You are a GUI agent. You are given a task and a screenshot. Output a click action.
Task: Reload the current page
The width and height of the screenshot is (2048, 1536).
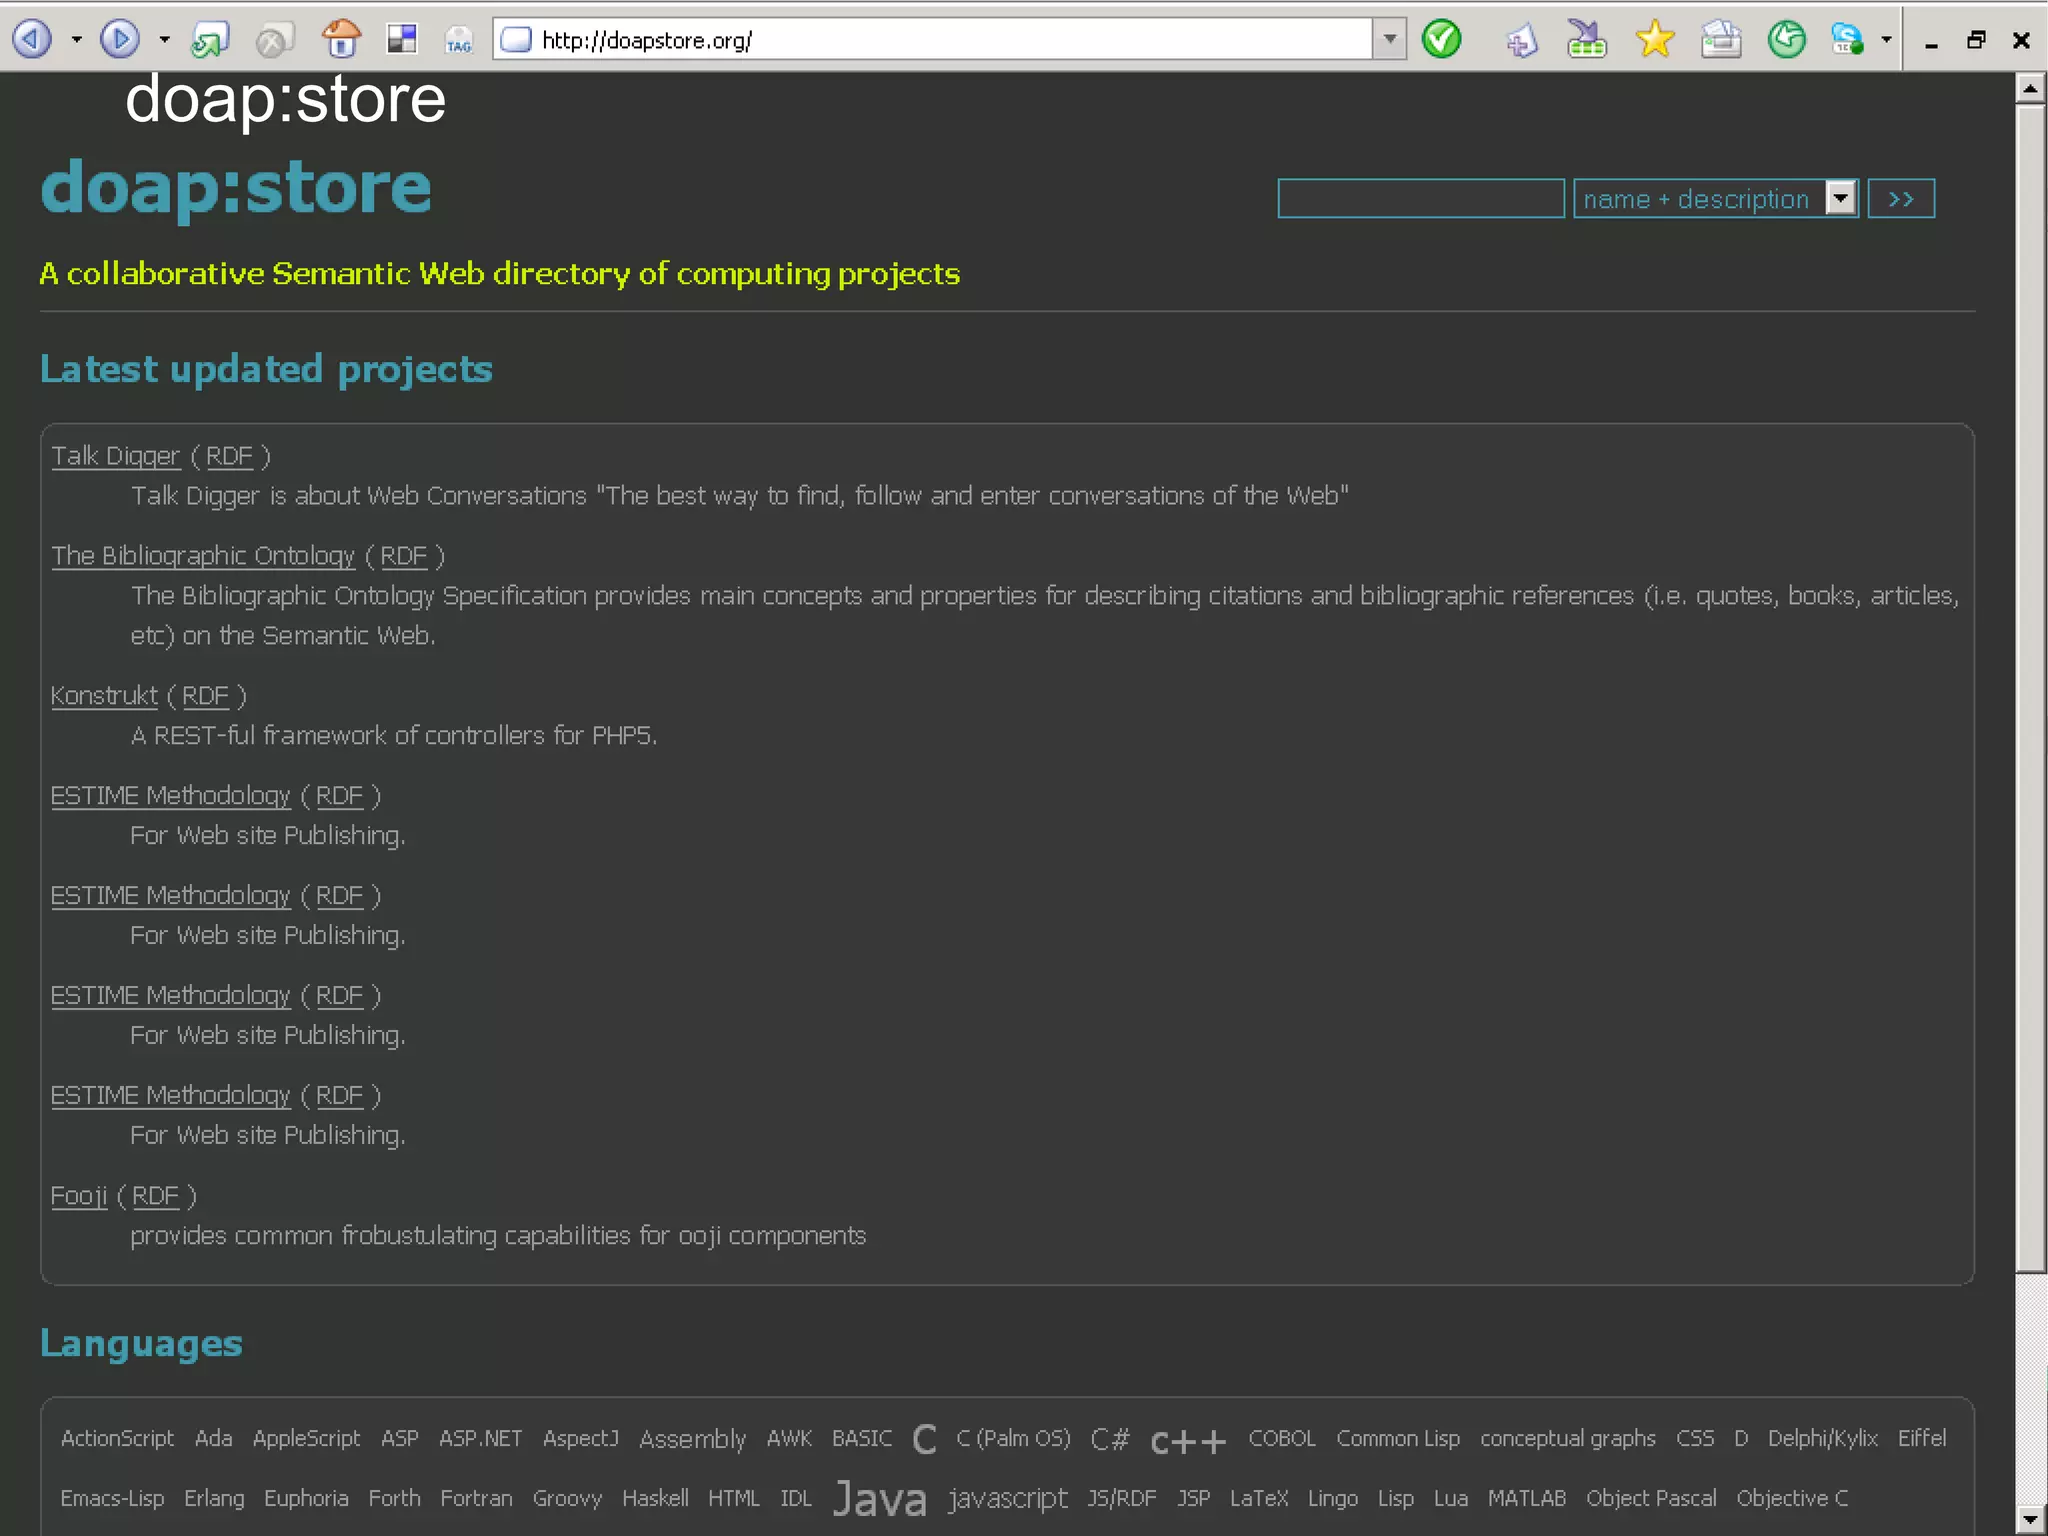click(210, 40)
